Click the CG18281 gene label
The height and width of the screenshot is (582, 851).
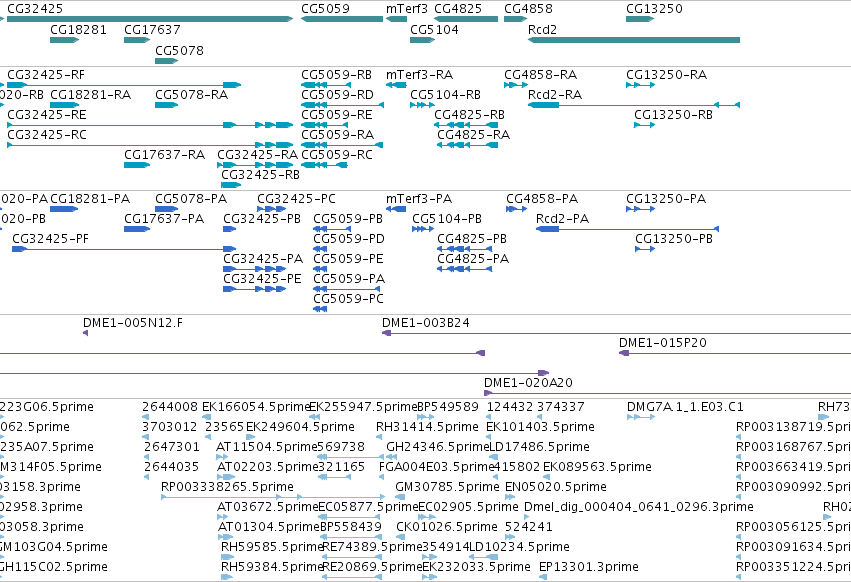[78, 29]
